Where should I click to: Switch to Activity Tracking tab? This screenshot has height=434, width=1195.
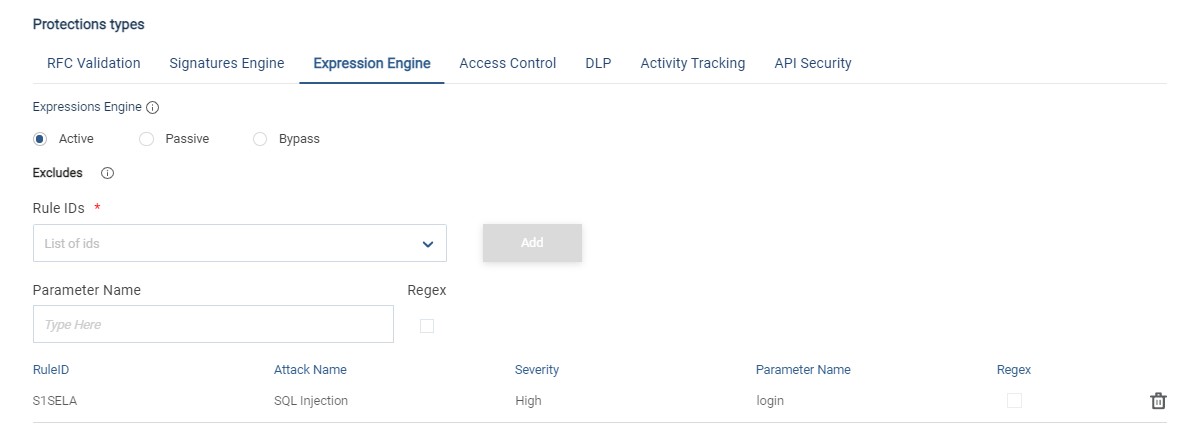point(693,63)
